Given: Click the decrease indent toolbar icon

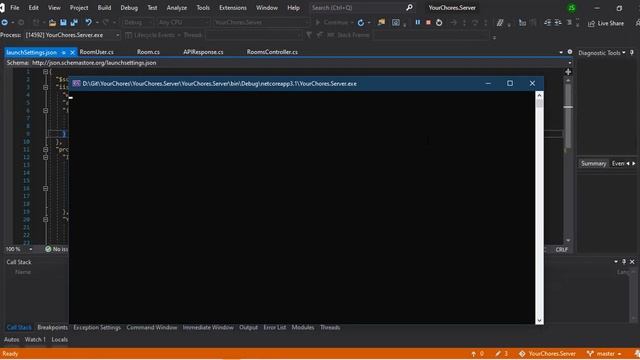Looking at the screenshot, I should click(x=547, y=23).
